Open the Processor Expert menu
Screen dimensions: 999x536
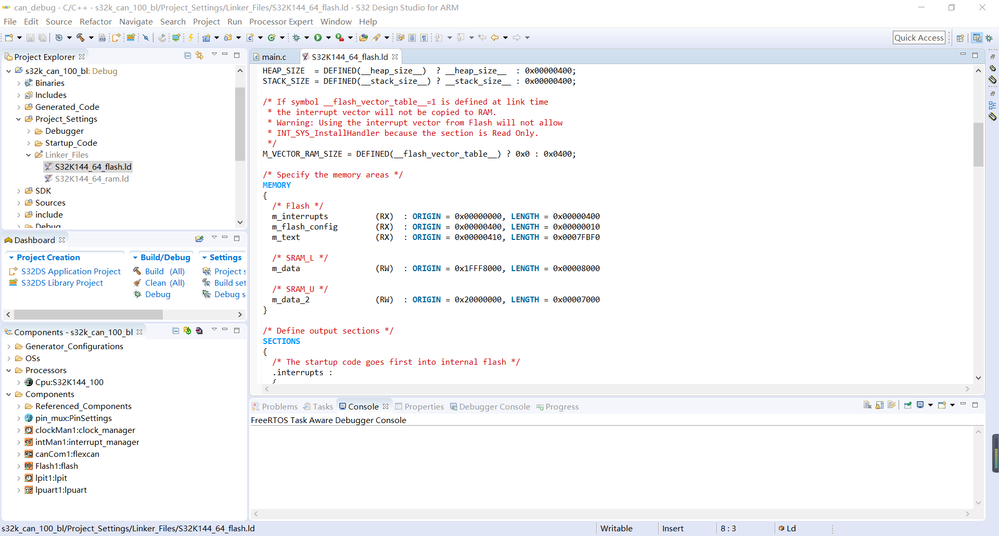click(281, 21)
